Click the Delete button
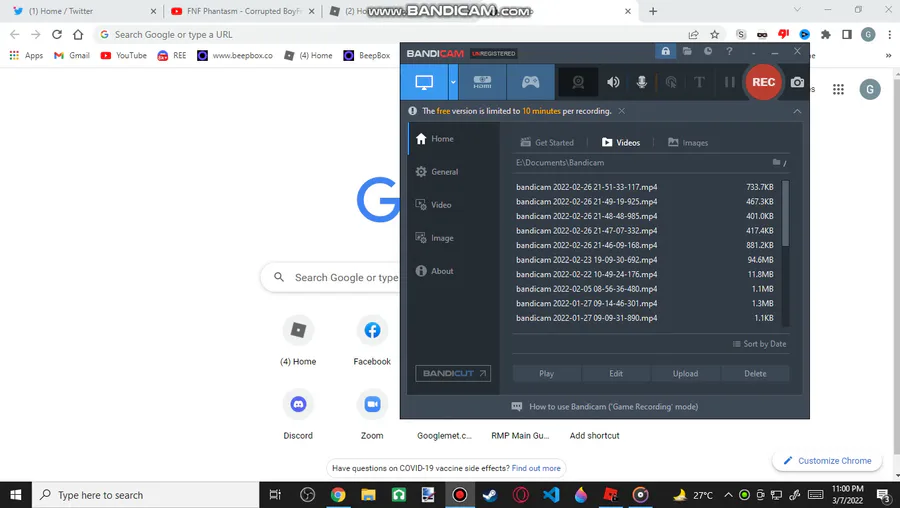The width and height of the screenshot is (900, 508). (755, 374)
